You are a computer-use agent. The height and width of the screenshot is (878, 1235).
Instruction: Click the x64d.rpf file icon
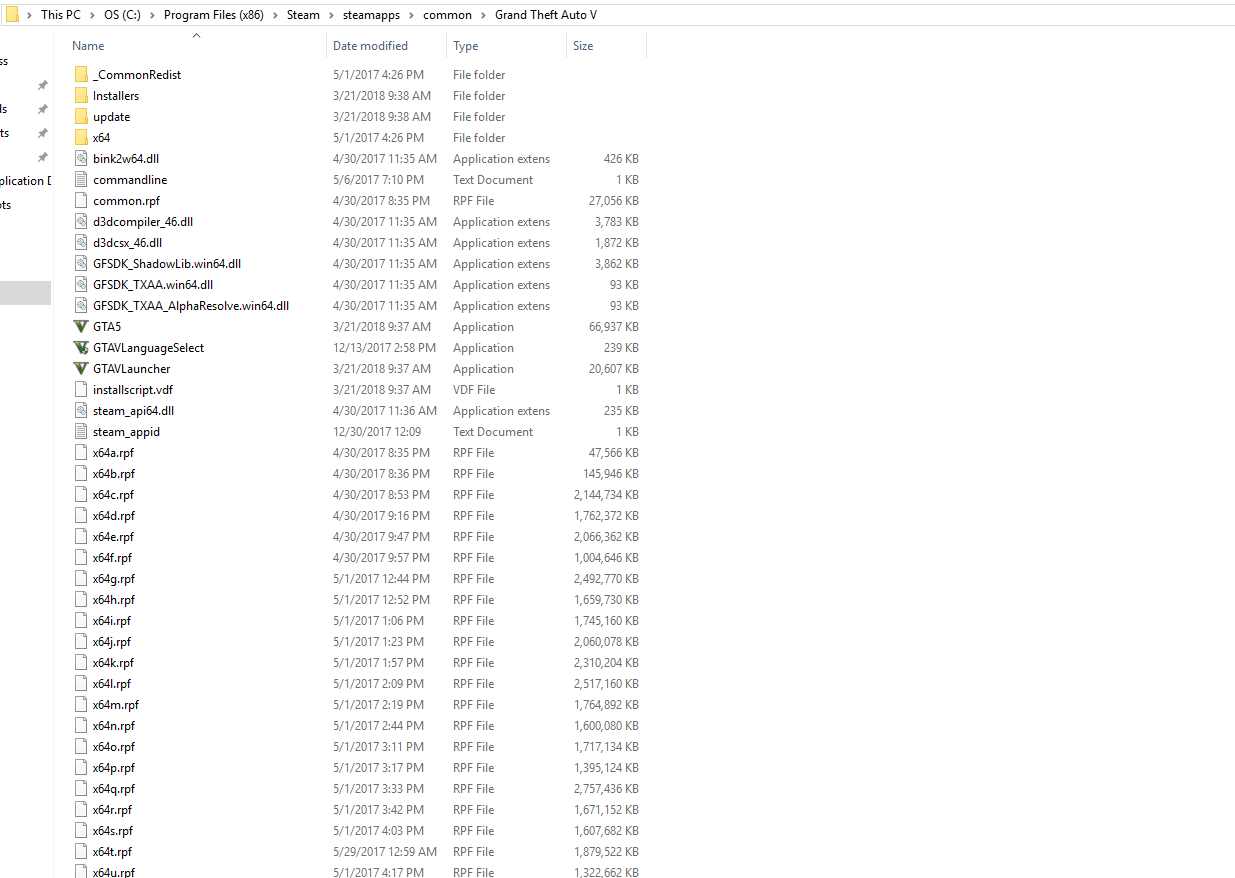[x=81, y=516]
